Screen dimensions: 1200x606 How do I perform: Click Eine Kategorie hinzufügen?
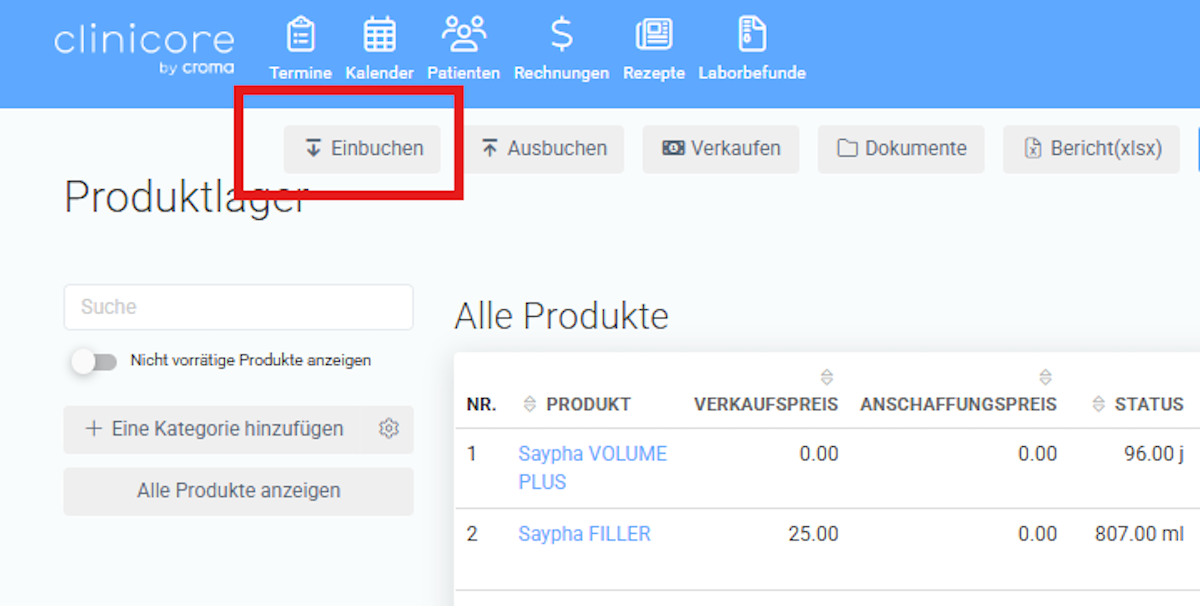click(x=215, y=429)
